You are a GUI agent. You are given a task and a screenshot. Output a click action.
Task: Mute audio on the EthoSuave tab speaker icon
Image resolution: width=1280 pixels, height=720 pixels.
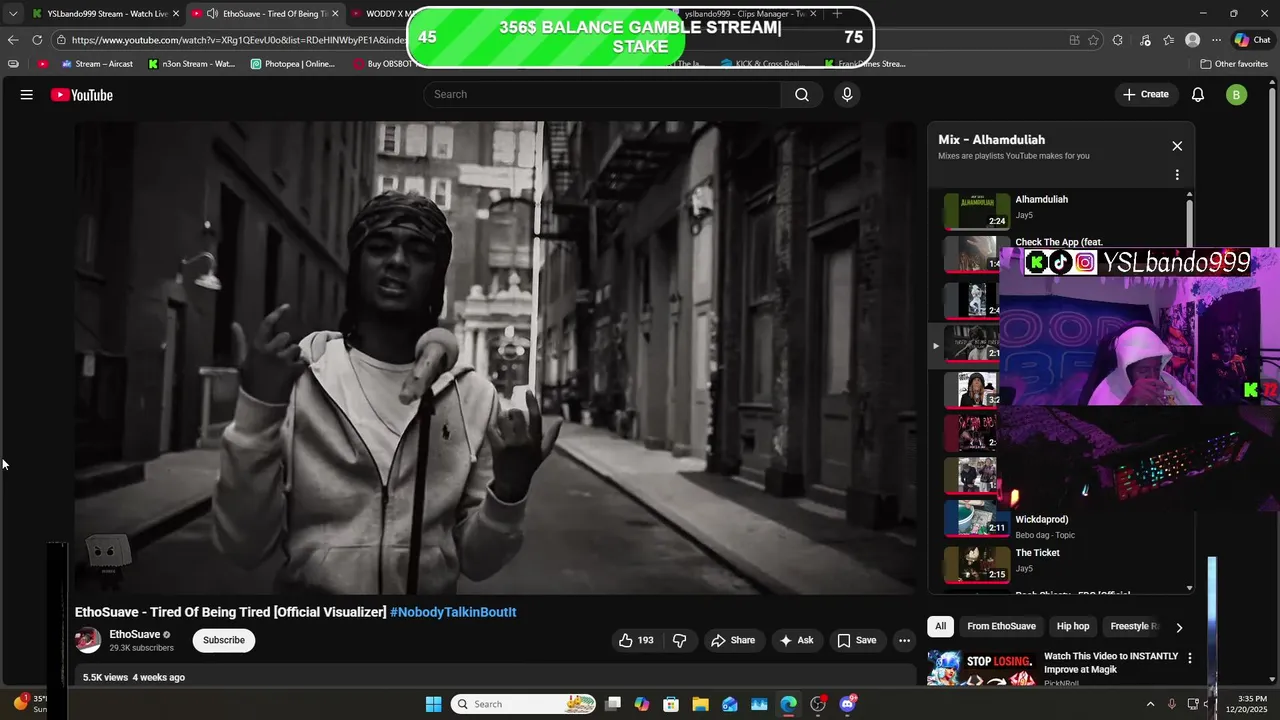pos(213,14)
